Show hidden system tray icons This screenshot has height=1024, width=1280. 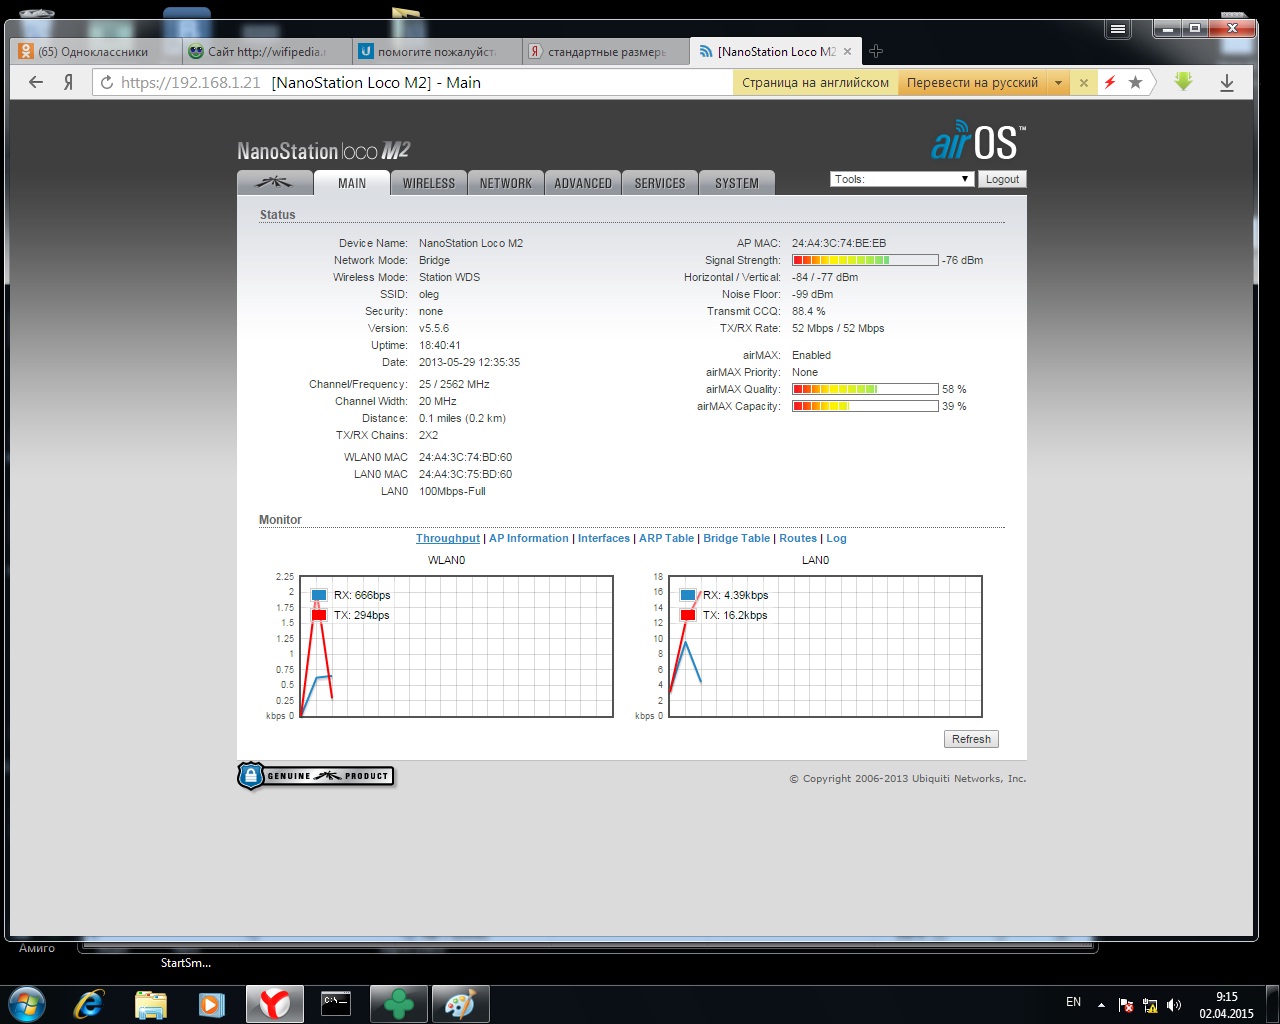click(1101, 1004)
